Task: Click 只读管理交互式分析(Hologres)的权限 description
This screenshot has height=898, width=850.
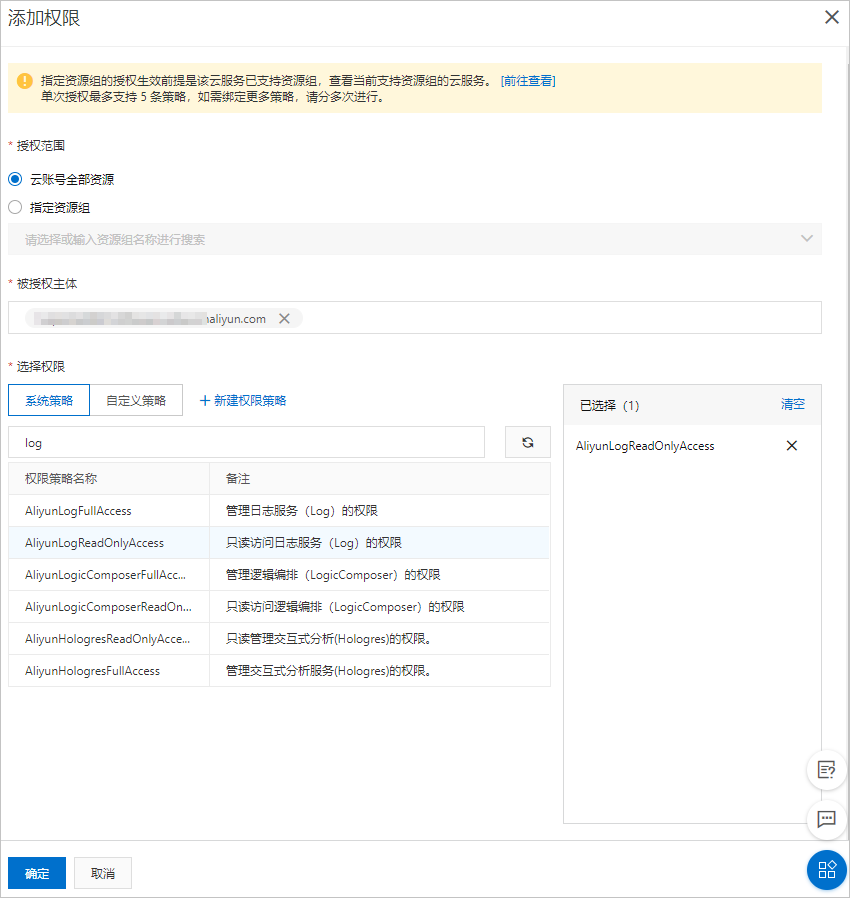Action: [x=329, y=639]
